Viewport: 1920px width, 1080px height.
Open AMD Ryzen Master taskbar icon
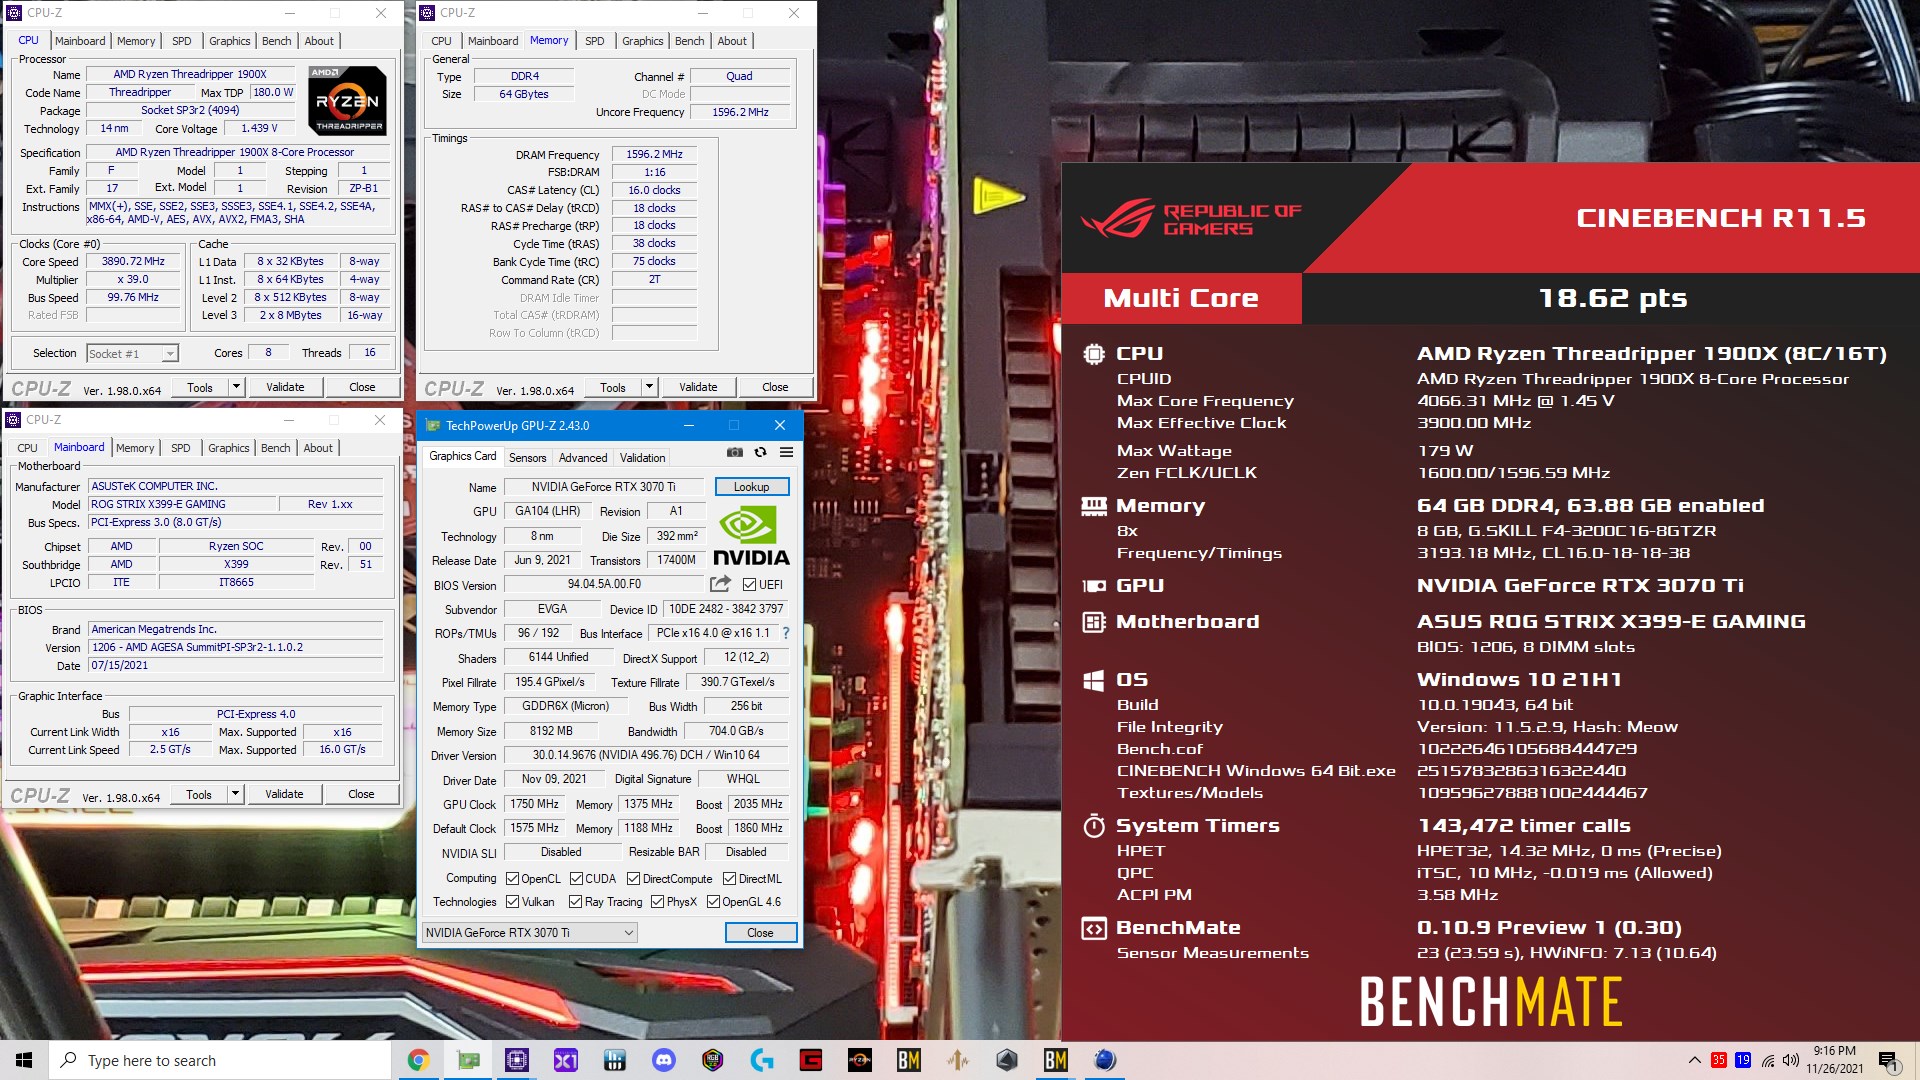(860, 1060)
